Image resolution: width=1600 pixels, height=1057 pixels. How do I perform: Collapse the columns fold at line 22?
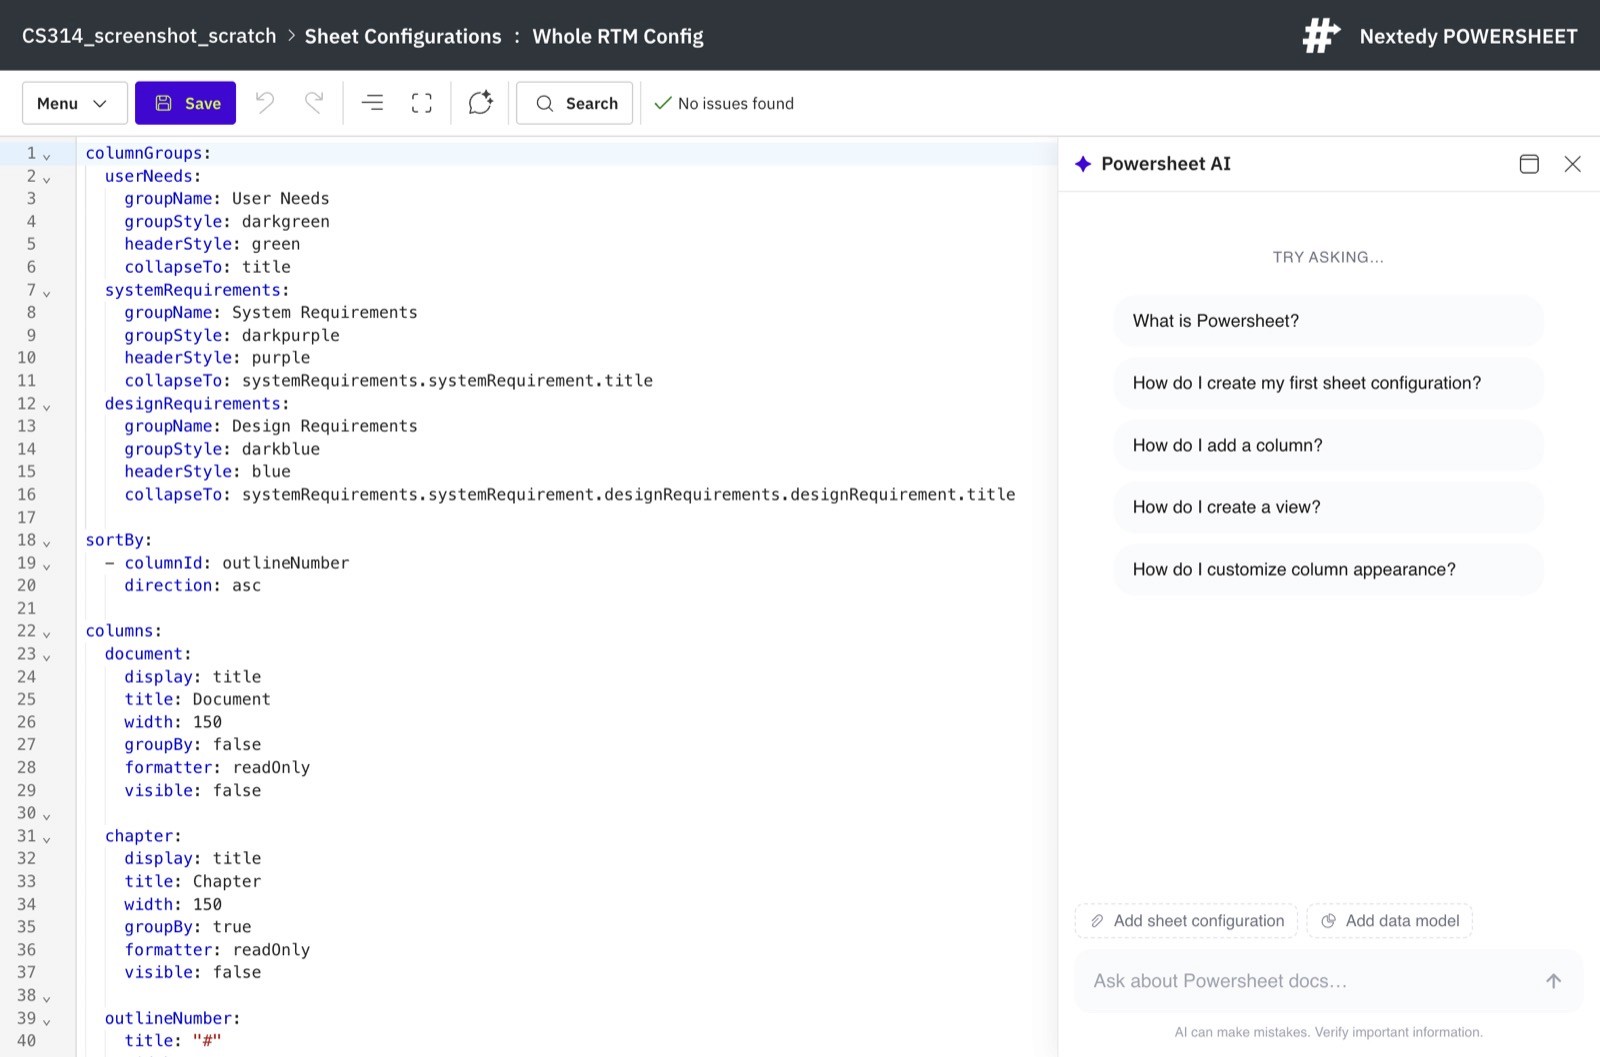47,633
